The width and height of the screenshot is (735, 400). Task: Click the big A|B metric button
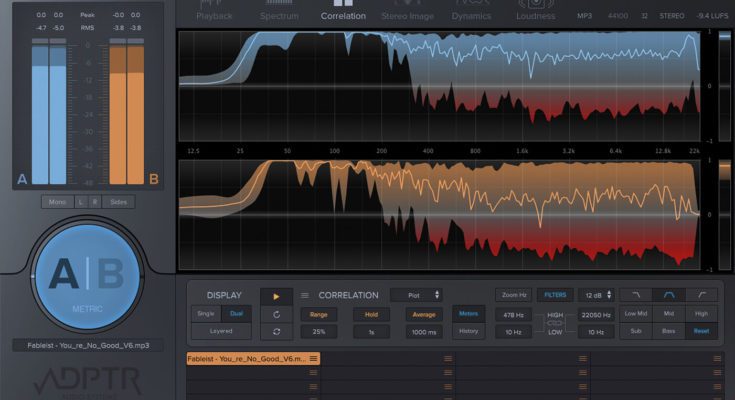[x=86, y=273]
